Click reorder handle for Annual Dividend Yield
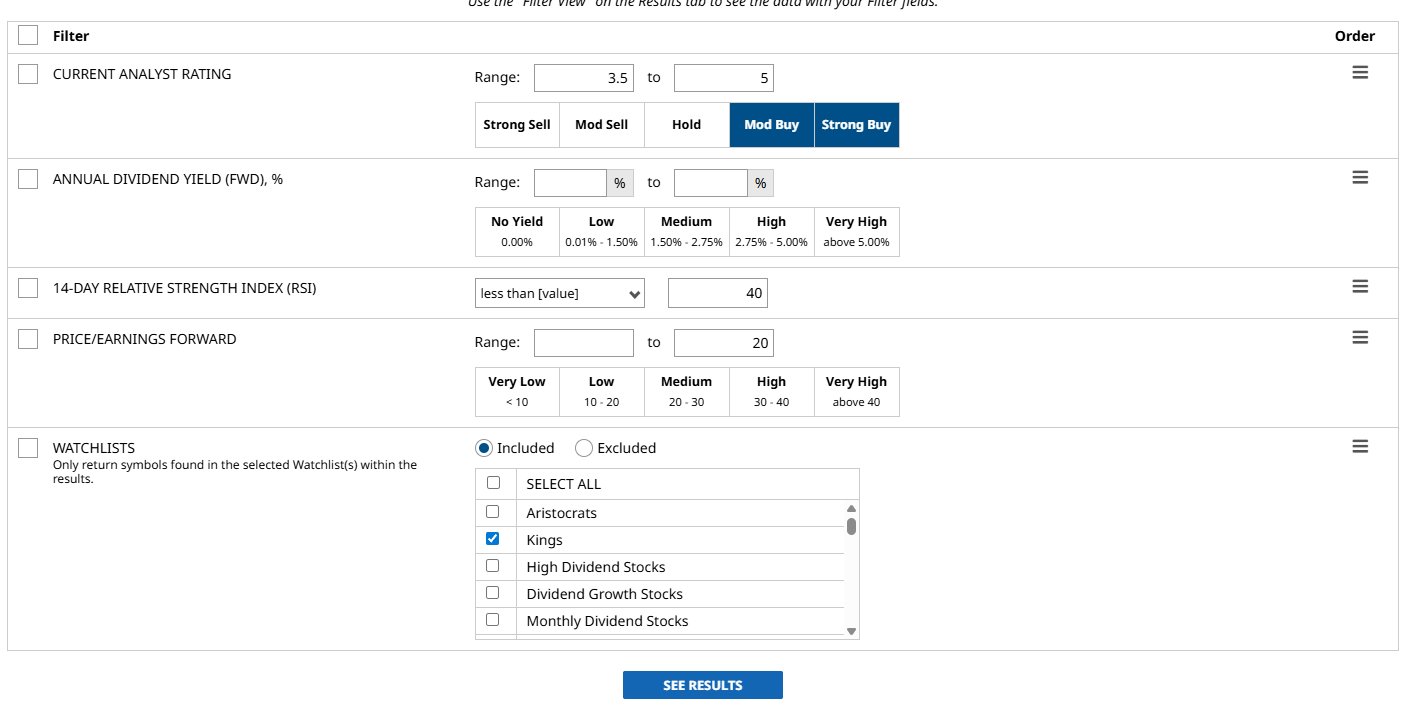 (1360, 177)
